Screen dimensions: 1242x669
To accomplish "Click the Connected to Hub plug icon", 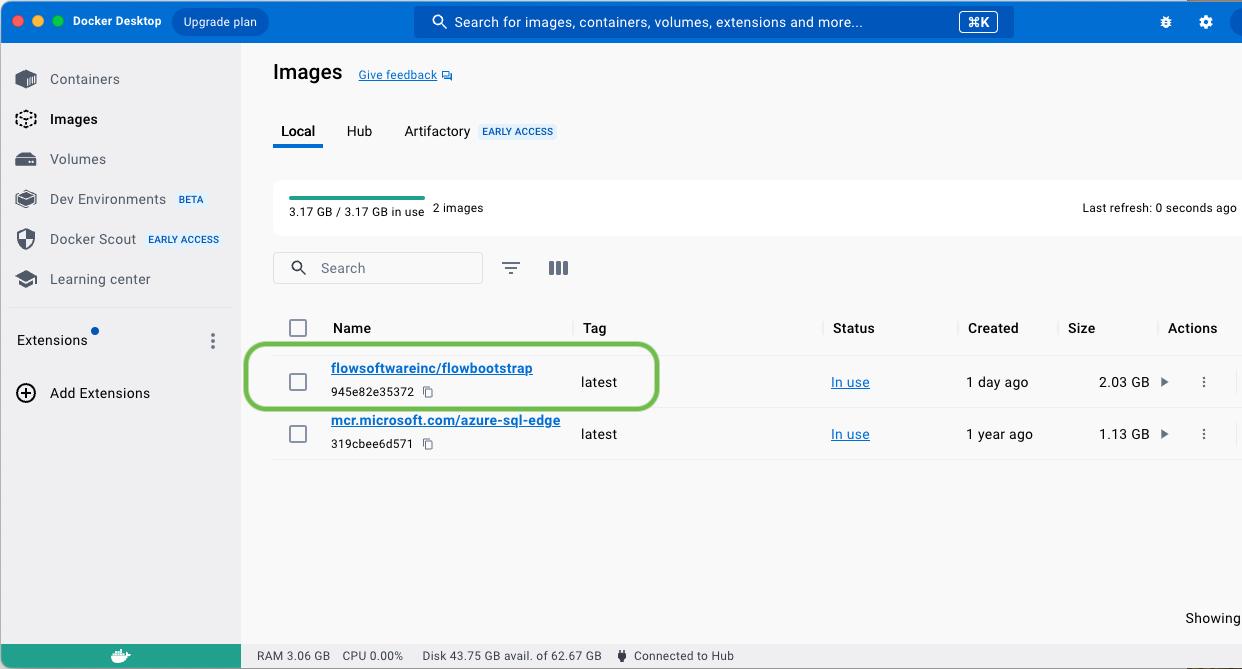I will [x=622, y=656].
